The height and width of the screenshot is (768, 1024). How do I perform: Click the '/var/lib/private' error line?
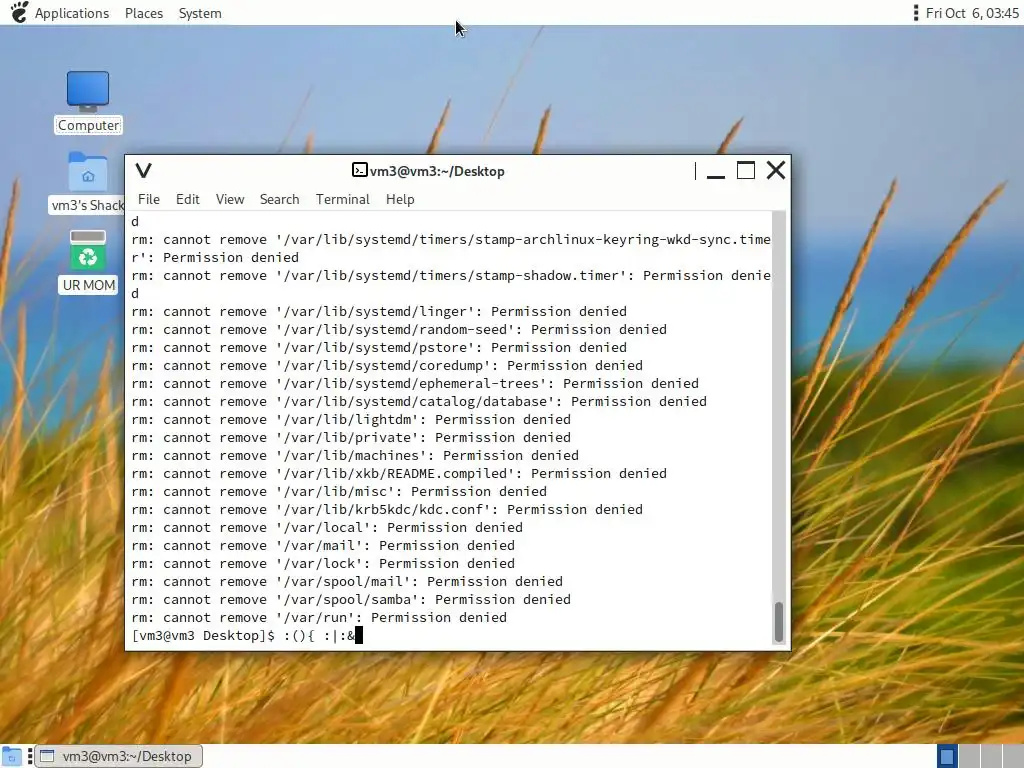pos(351,438)
